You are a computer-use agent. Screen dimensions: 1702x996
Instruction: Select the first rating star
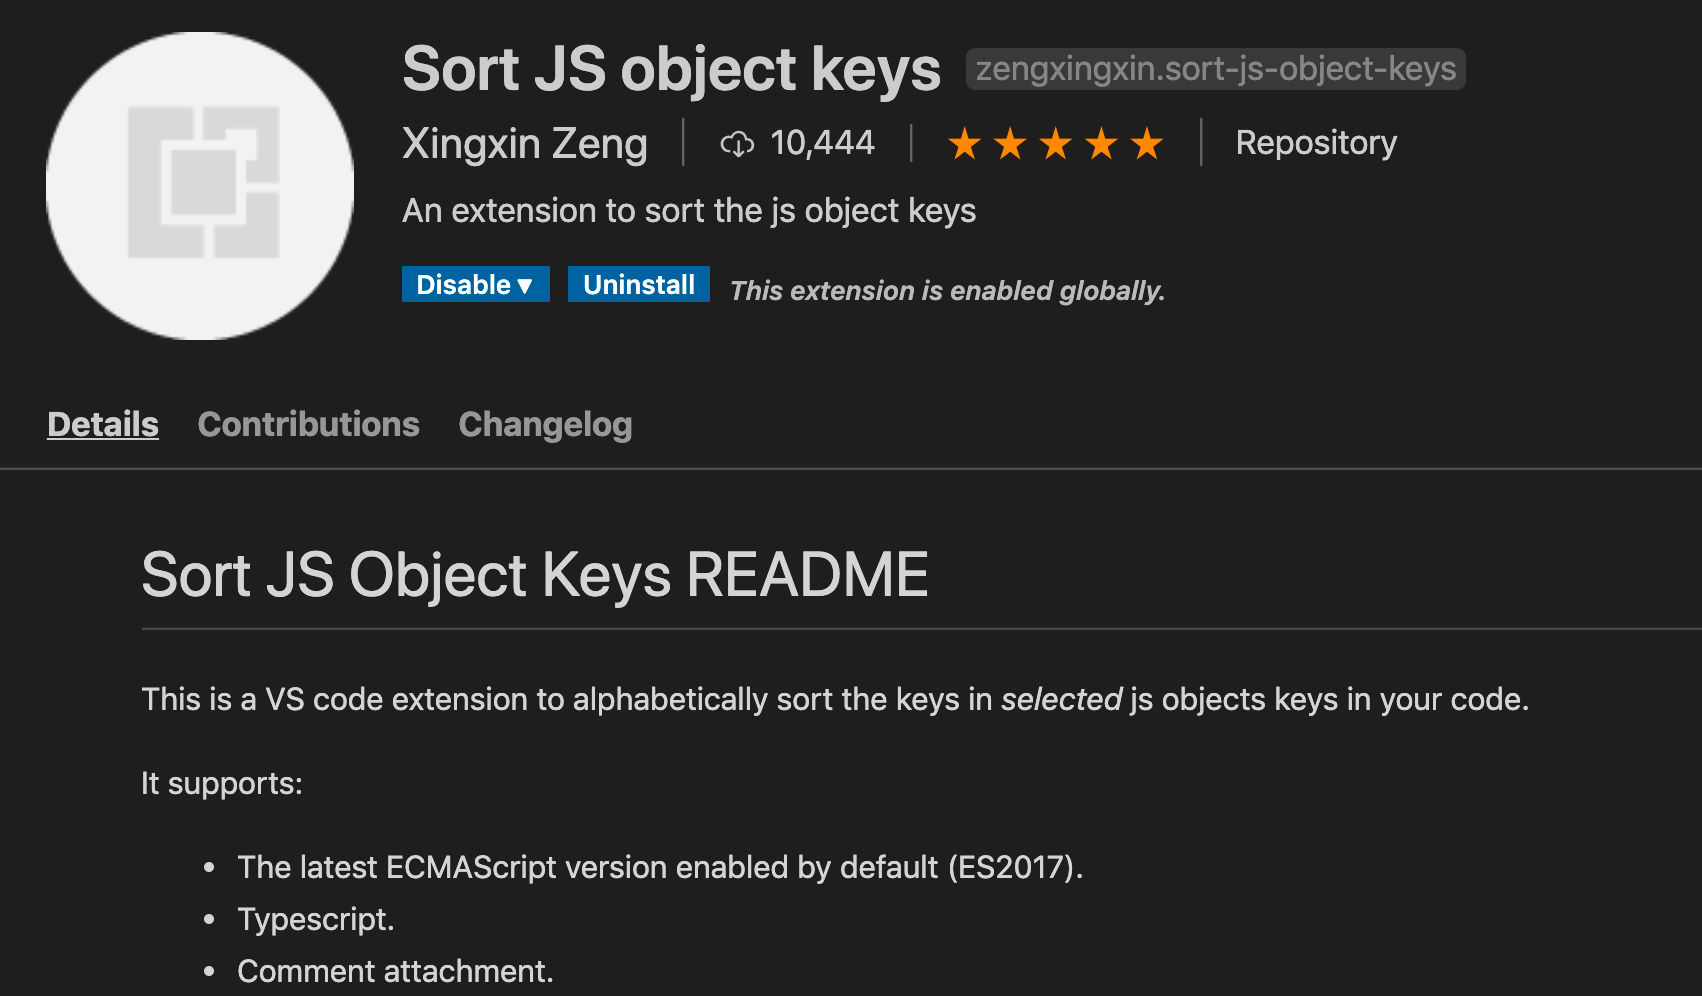pyautogui.click(x=966, y=143)
